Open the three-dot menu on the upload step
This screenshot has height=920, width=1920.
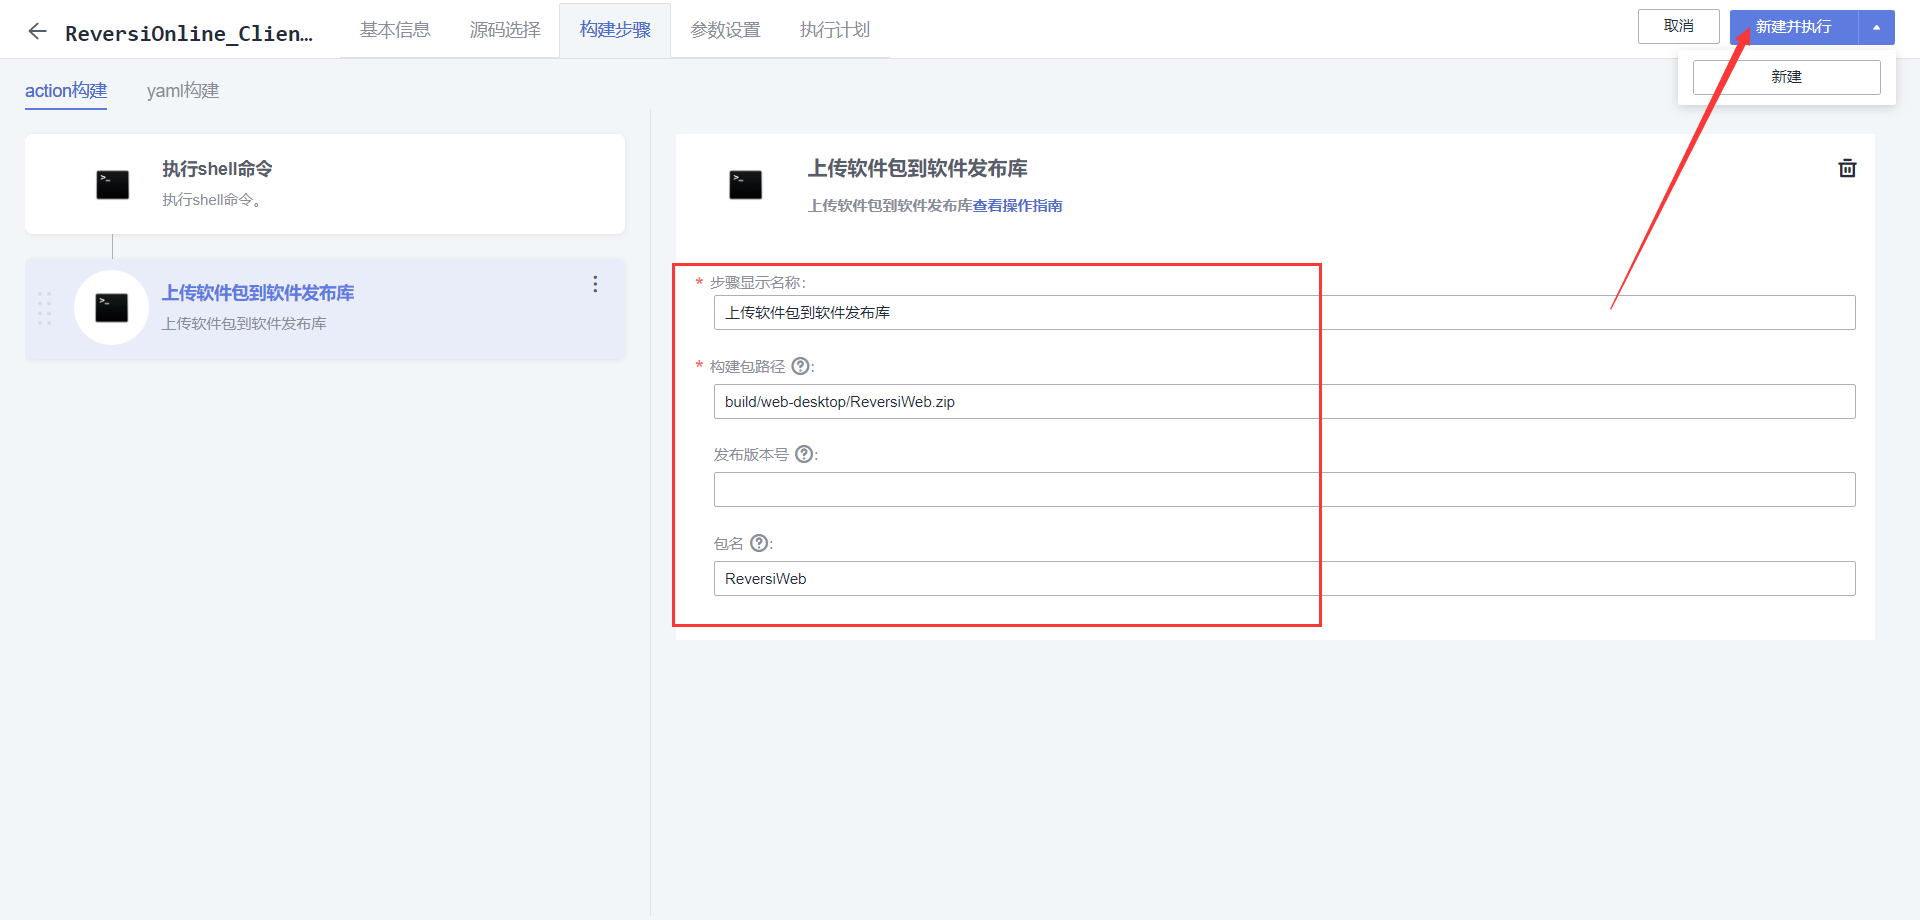[x=595, y=284]
